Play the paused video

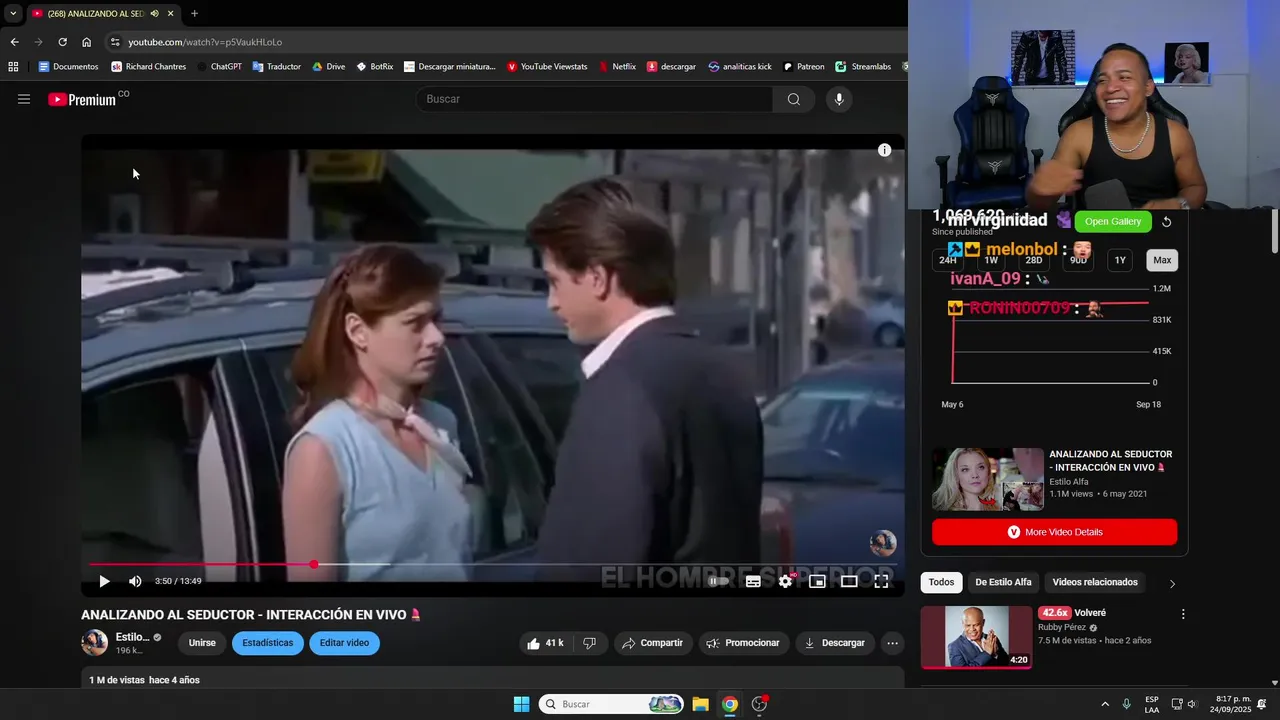(x=104, y=581)
